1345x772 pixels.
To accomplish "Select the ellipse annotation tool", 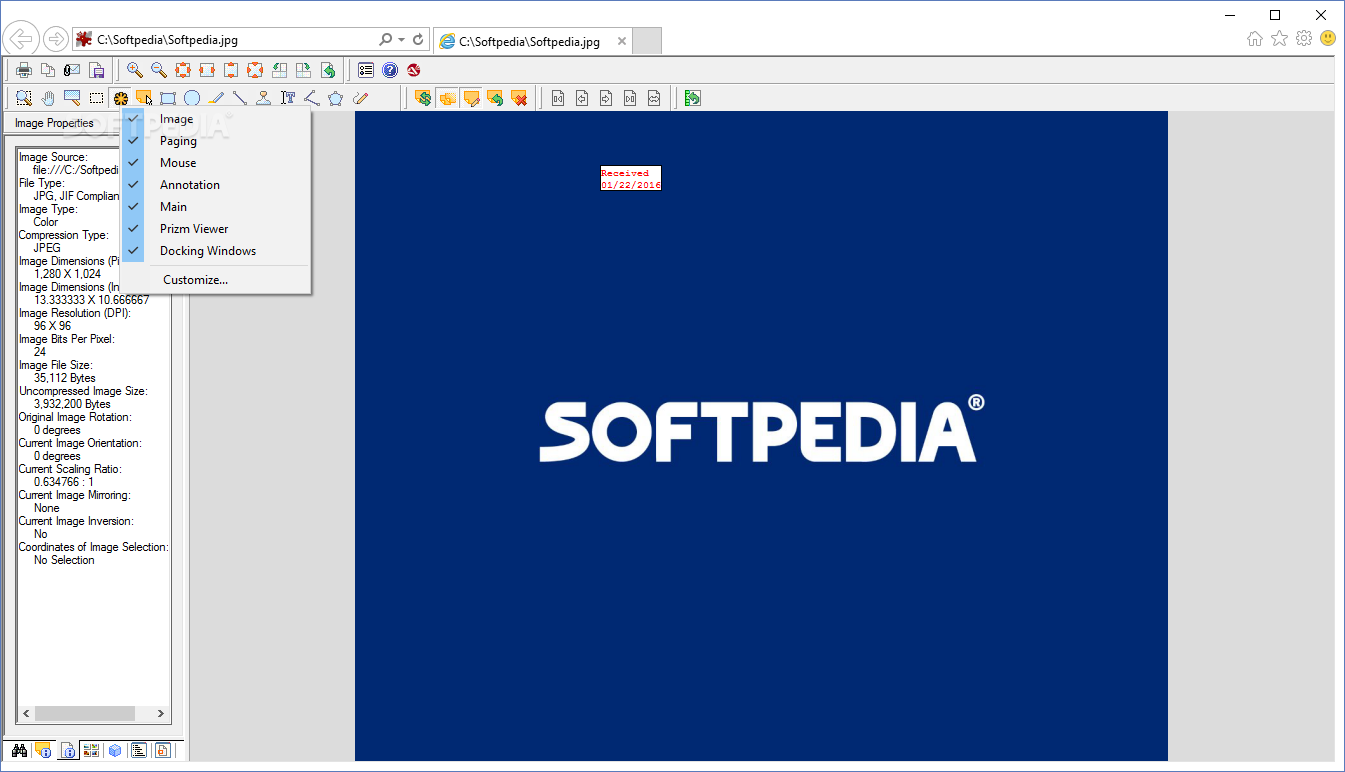I will tap(192, 98).
